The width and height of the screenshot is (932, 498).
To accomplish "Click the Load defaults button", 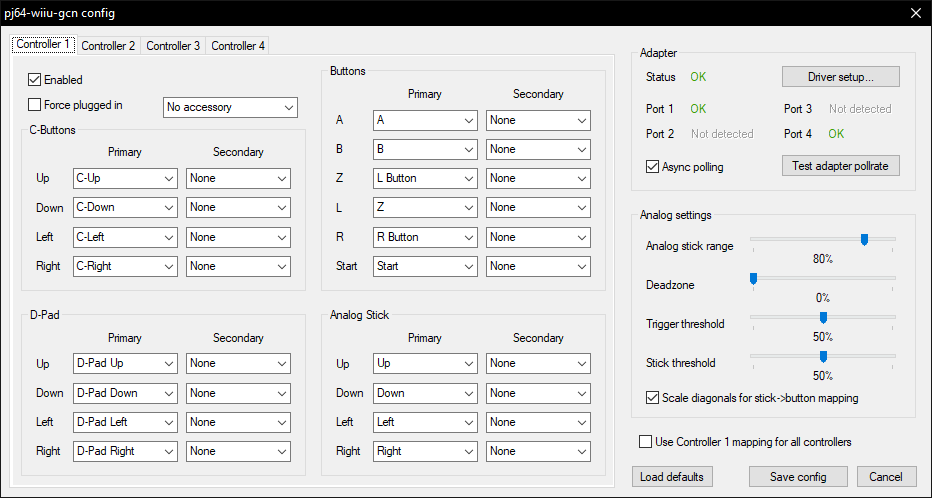I will coord(672,477).
